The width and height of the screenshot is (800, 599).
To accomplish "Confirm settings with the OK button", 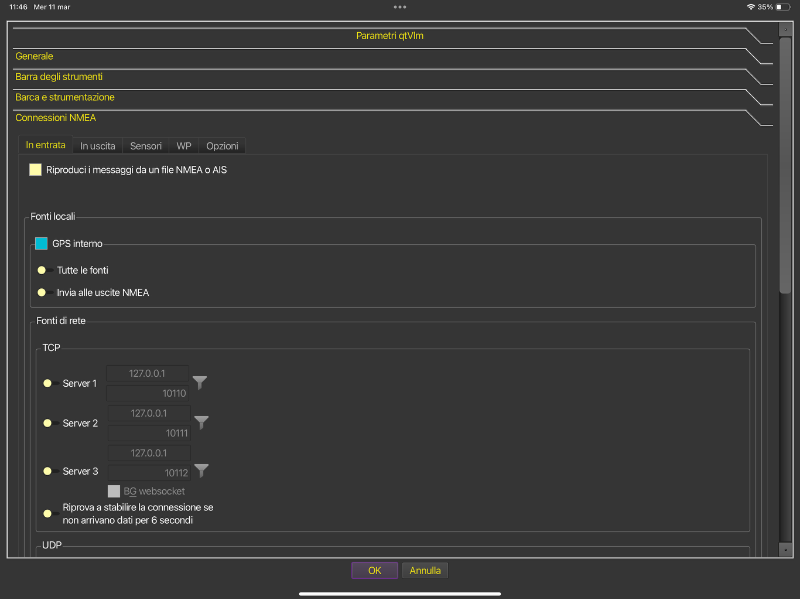I will [x=375, y=571].
